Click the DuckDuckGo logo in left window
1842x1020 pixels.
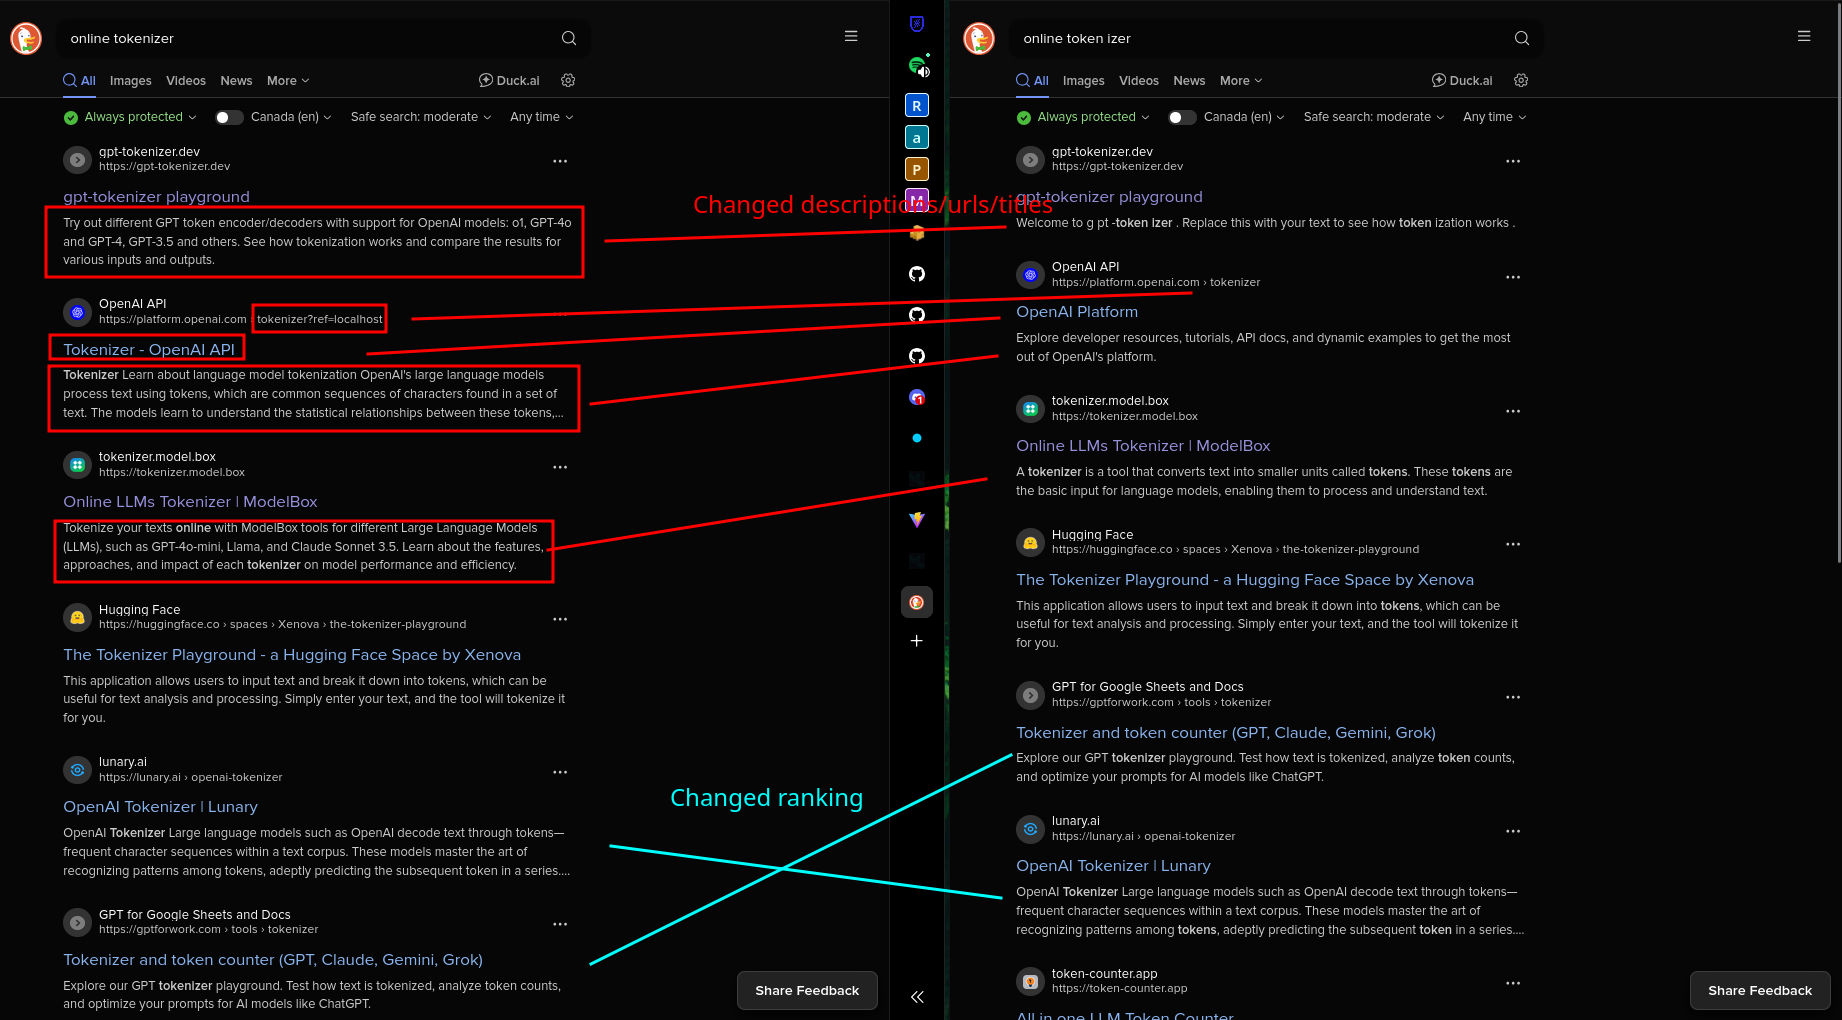point(26,38)
